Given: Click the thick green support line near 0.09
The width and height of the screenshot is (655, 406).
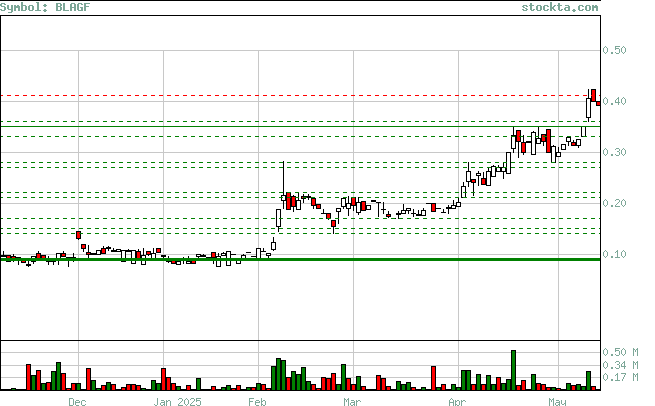Looking at the screenshot, I should coord(300,259).
